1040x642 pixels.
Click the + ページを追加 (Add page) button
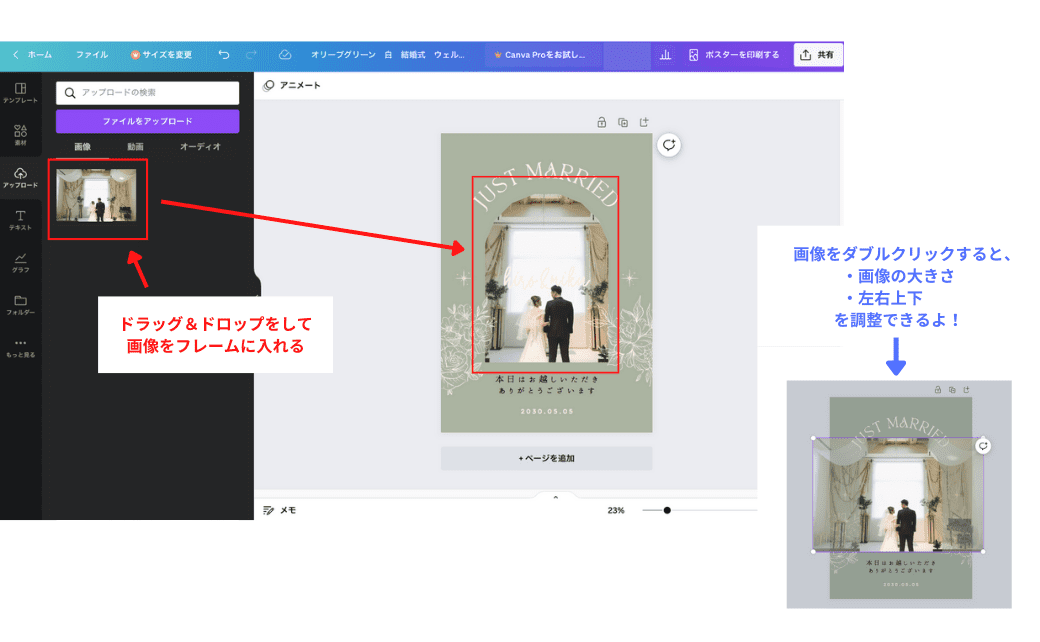pos(546,458)
